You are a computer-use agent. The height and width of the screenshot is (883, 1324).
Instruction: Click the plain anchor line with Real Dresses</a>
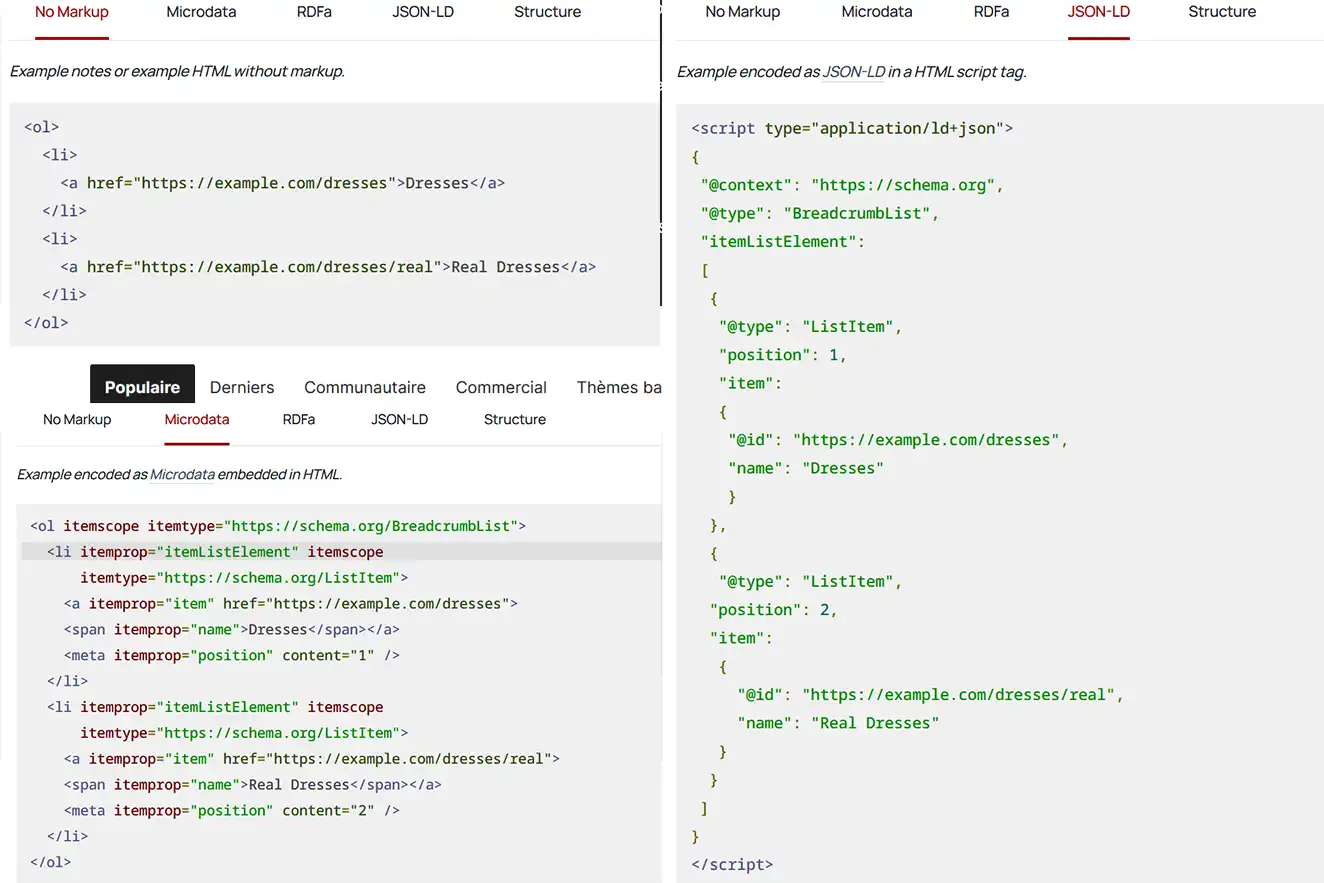tap(328, 267)
